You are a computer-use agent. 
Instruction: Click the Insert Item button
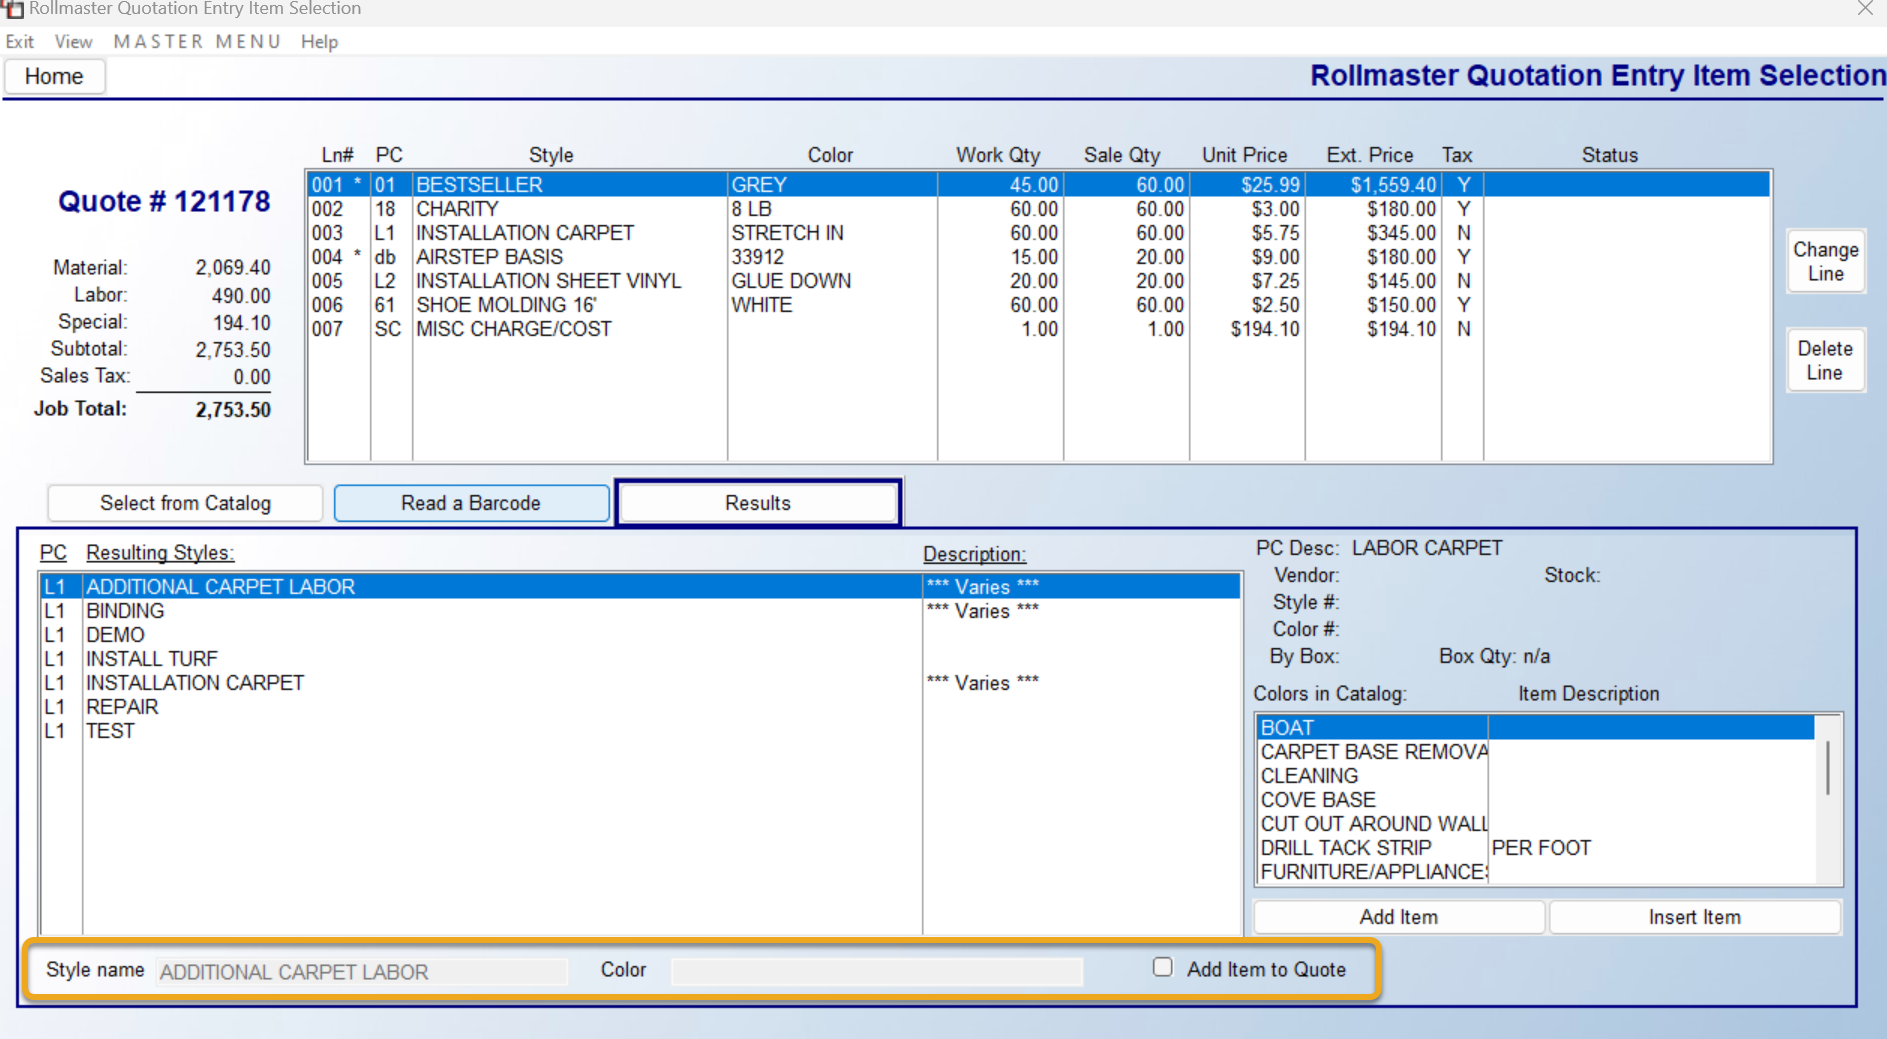(1694, 917)
